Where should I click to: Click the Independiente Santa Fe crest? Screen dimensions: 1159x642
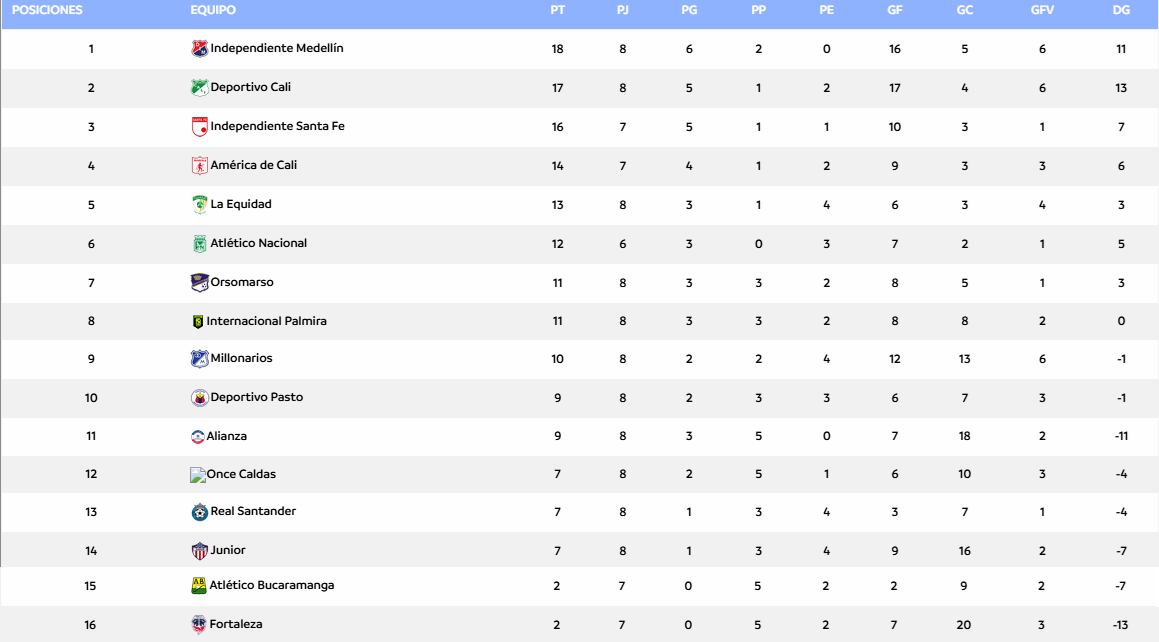pos(199,127)
